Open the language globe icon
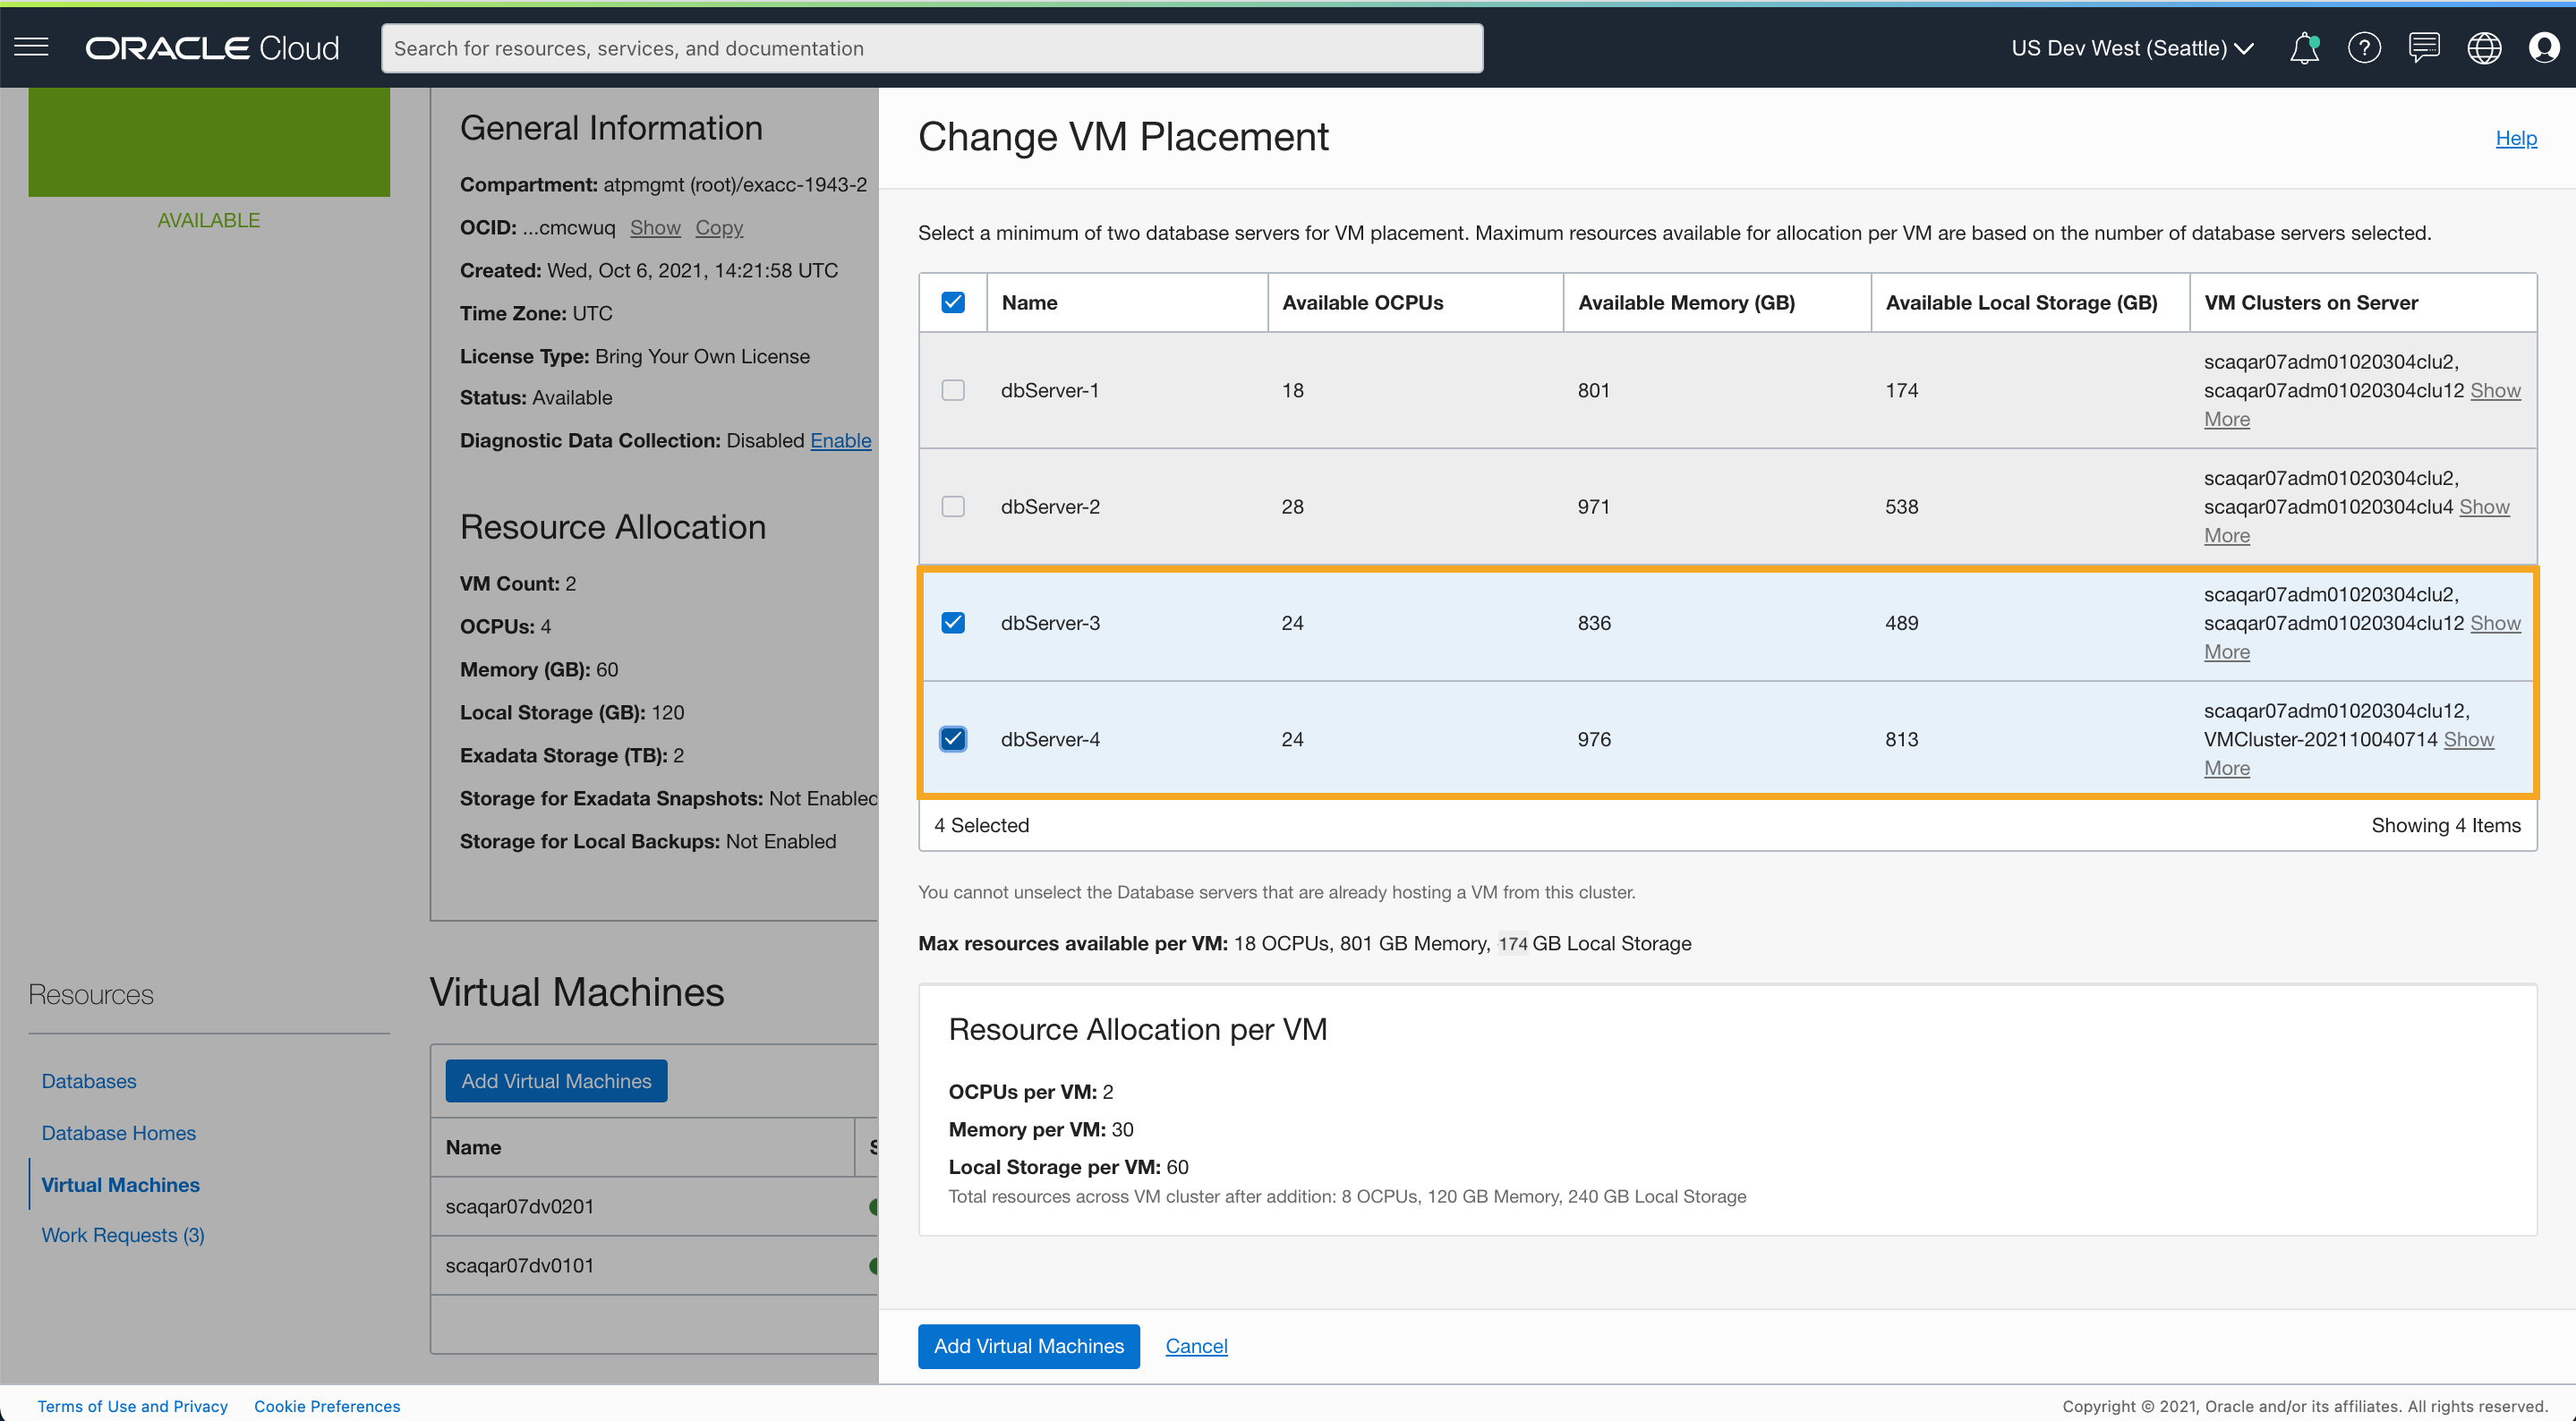 (2484, 47)
